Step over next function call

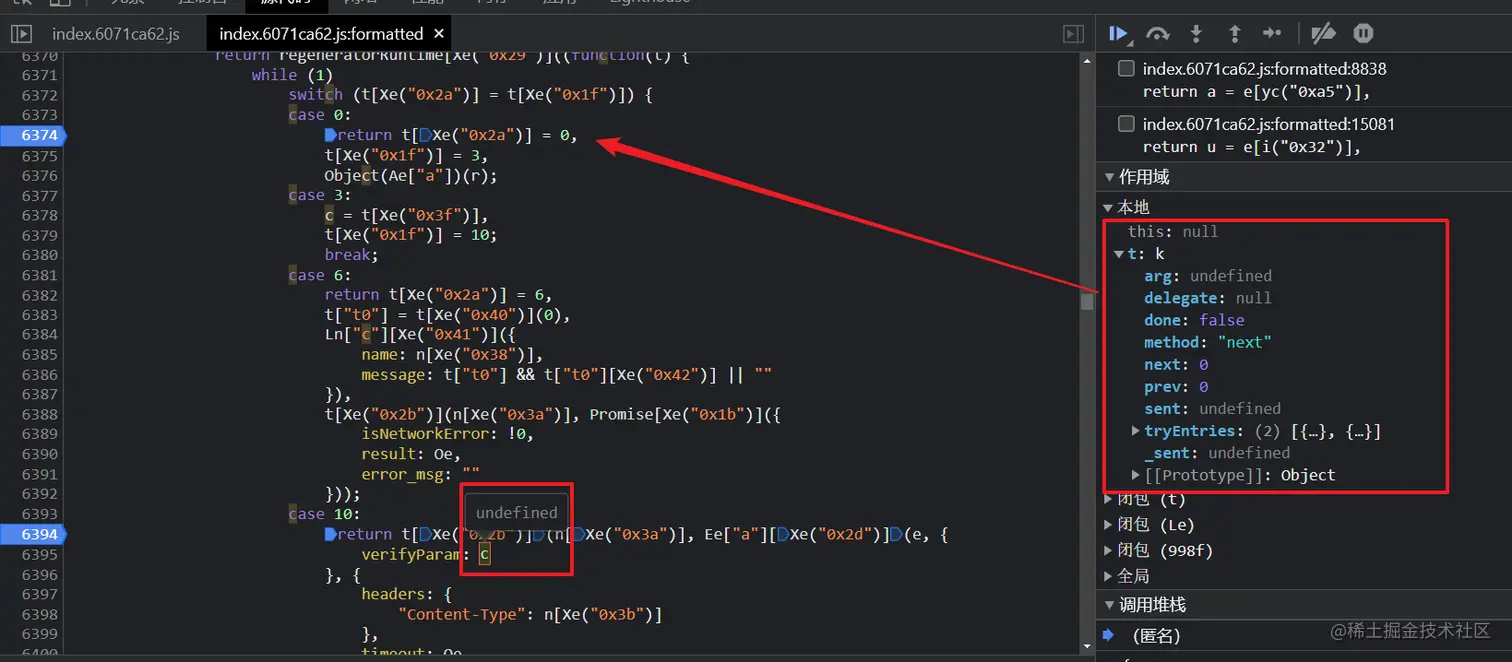point(1158,34)
